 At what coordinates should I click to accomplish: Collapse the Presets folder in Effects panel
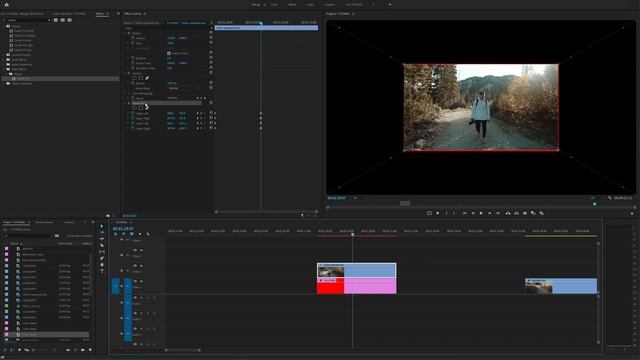(4, 26)
